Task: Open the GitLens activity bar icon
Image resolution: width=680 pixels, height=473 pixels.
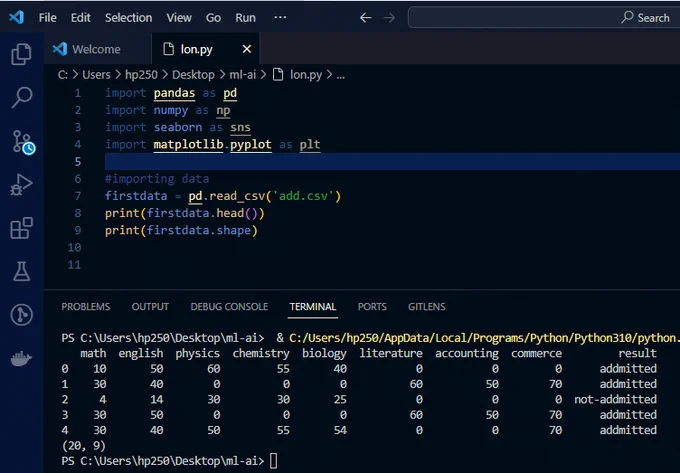Action: pyautogui.click(x=21, y=315)
